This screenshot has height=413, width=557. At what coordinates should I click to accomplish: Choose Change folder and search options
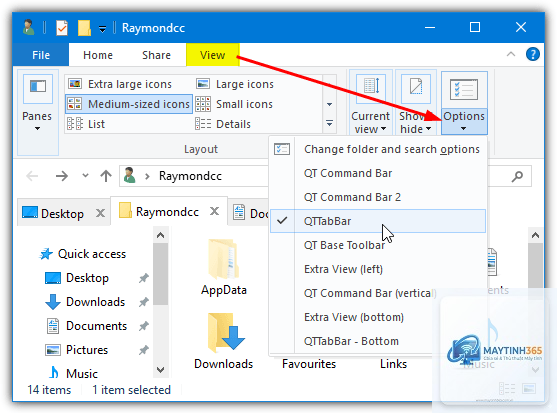[378, 149]
